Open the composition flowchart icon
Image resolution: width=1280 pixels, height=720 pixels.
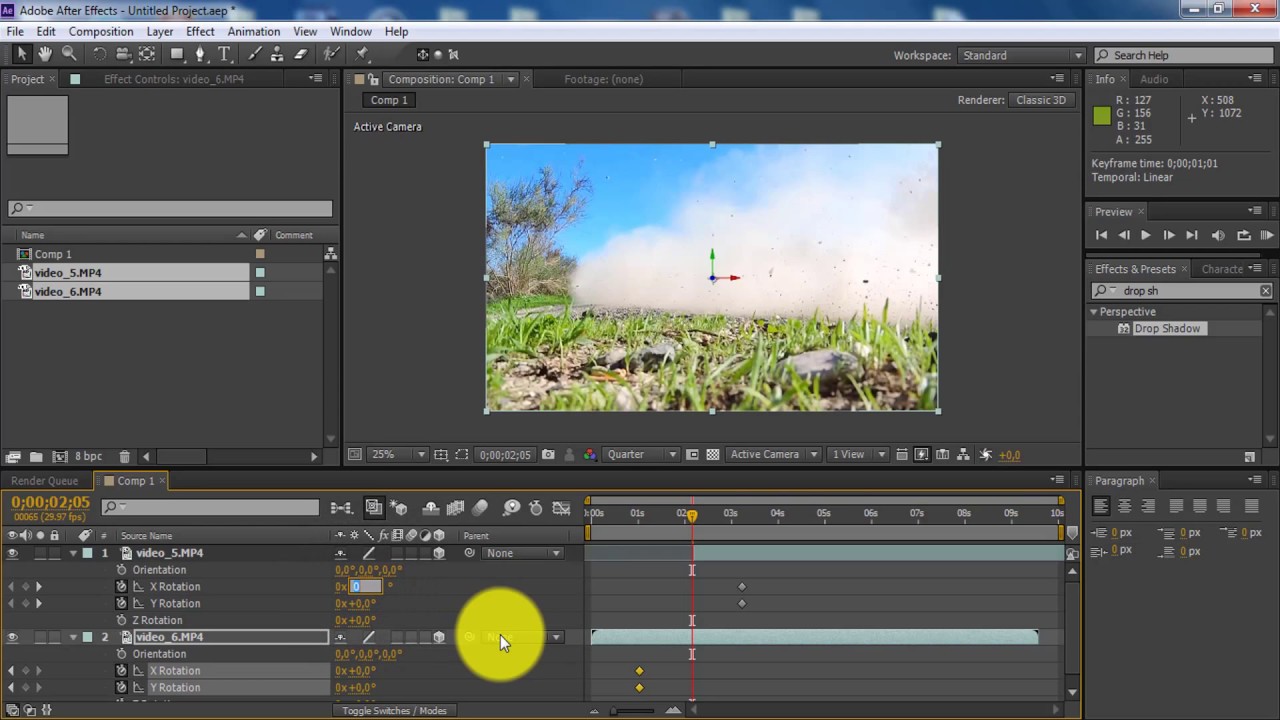(x=965, y=454)
